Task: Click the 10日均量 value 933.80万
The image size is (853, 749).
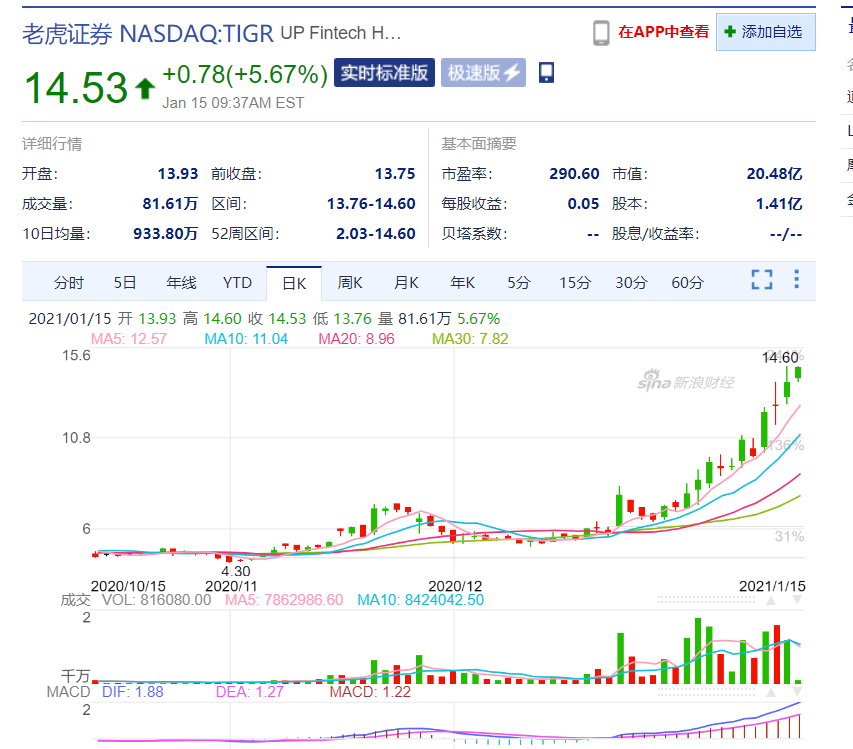Action: pyautogui.click(x=165, y=234)
